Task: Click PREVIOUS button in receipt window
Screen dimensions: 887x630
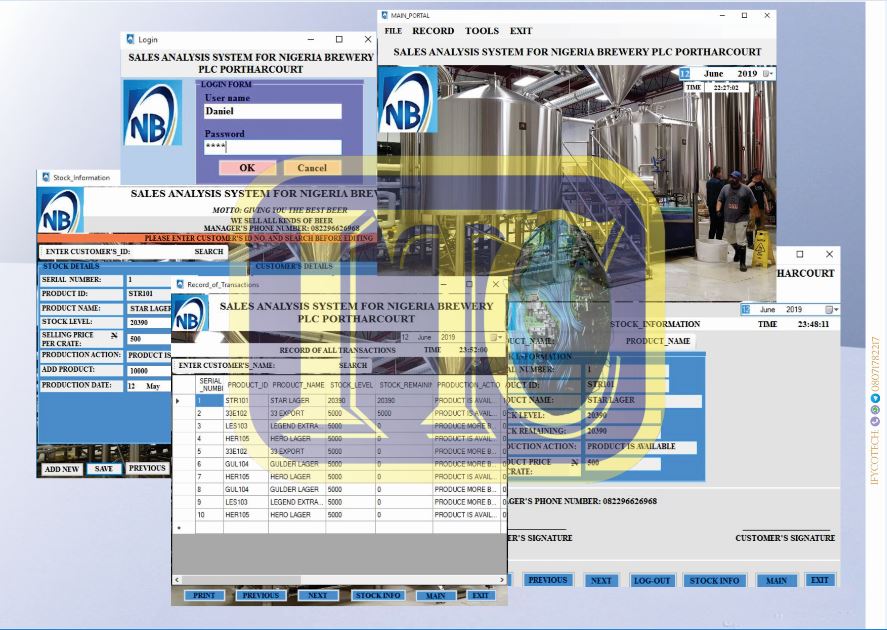Action: [x=548, y=580]
